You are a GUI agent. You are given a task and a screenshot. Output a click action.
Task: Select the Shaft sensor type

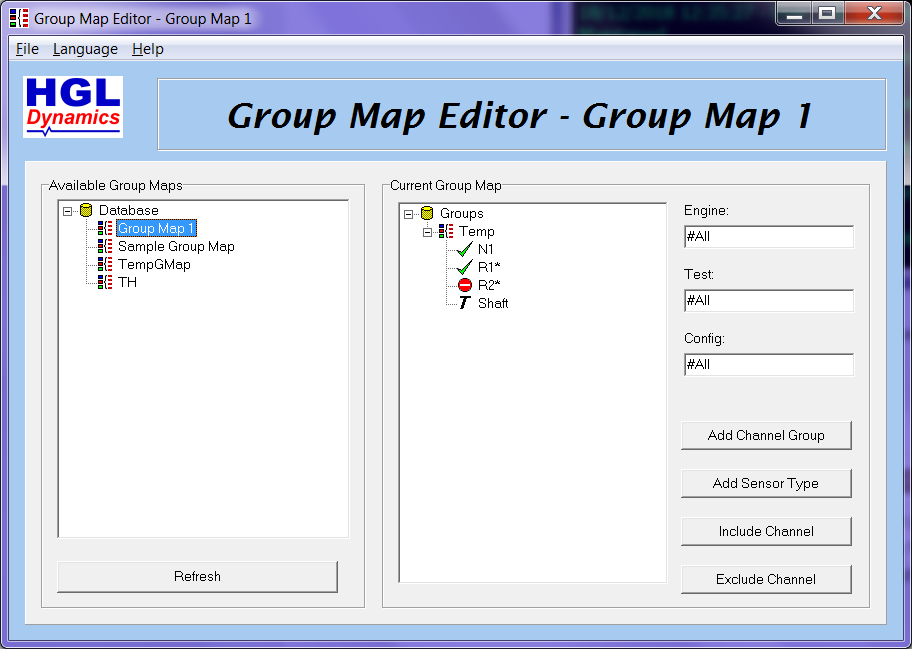pos(493,304)
